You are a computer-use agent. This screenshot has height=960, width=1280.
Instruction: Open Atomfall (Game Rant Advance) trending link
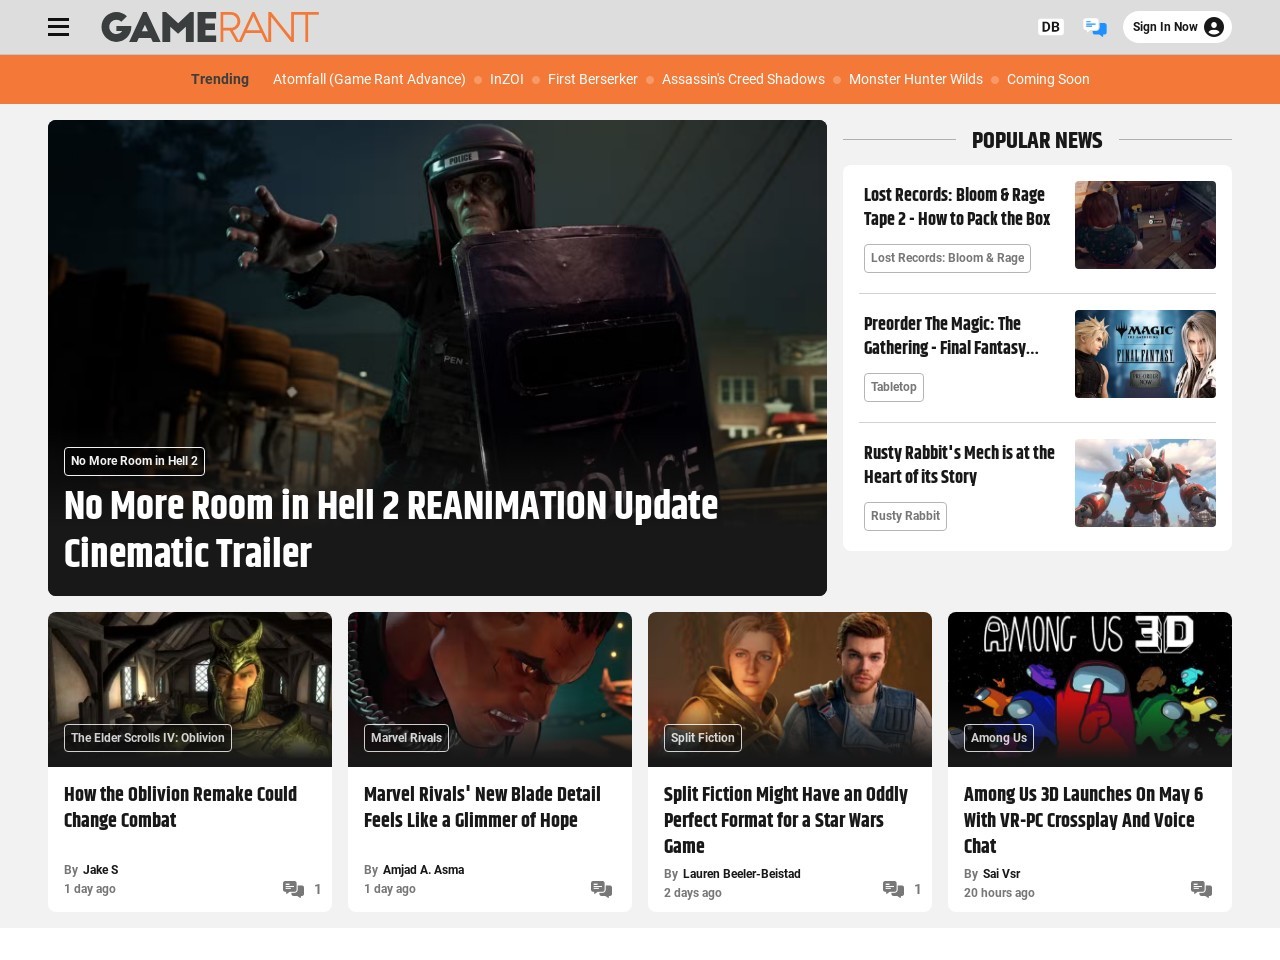pyautogui.click(x=369, y=79)
